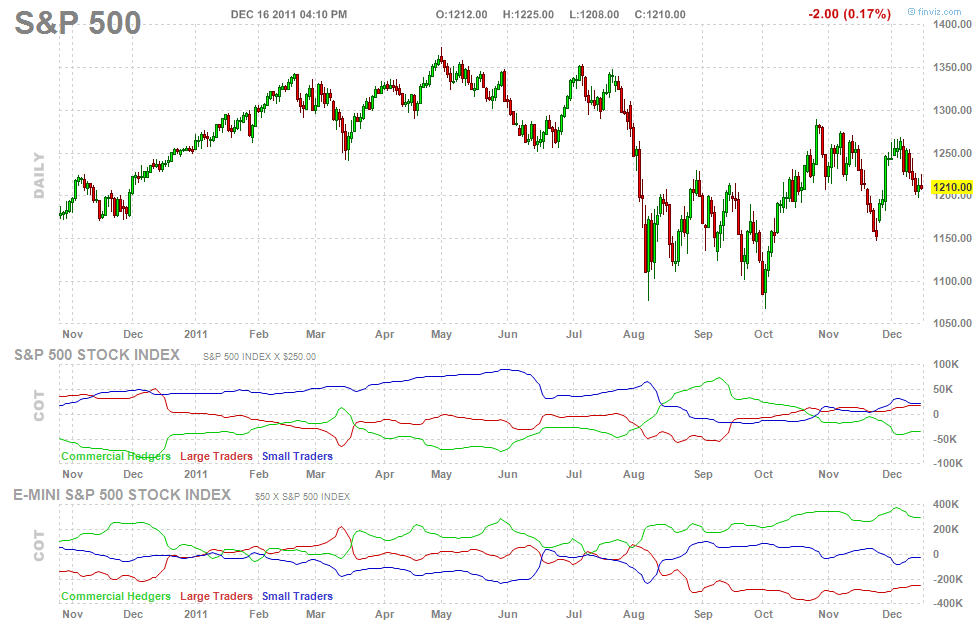
Task: Click Large Traders legend in S&P 500 Stock Index panel
Action: [217, 456]
